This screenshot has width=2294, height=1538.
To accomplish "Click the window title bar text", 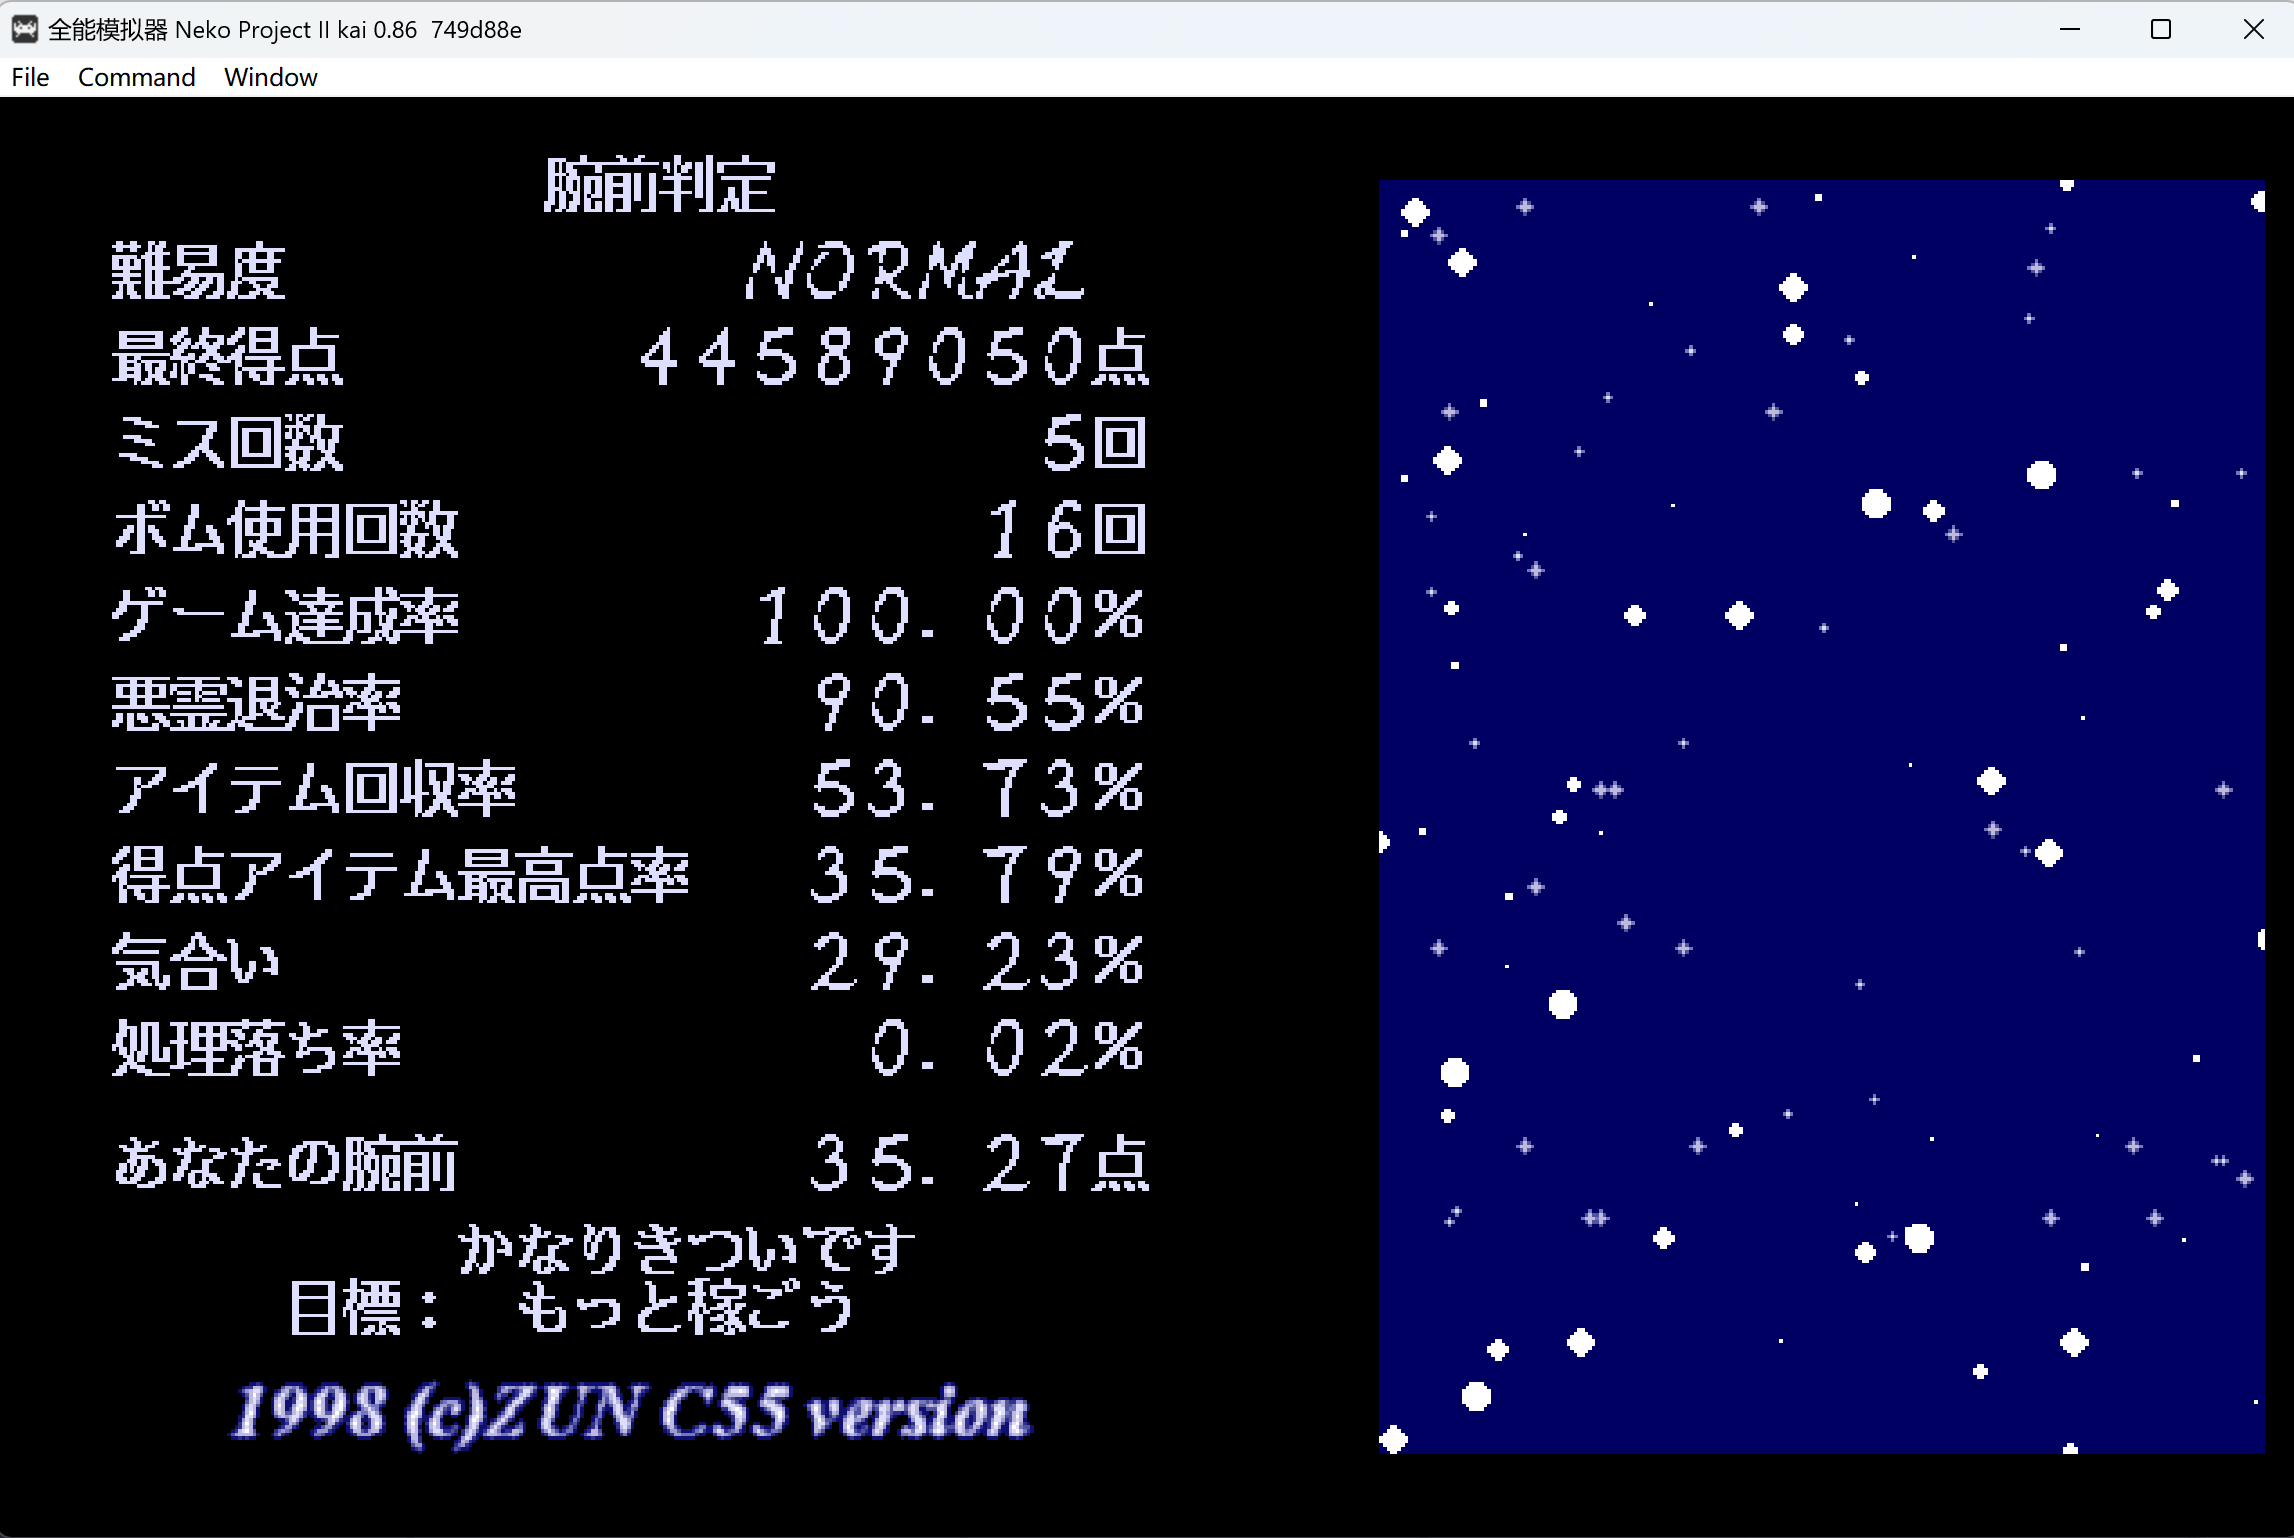I will (x=284, y=29).
